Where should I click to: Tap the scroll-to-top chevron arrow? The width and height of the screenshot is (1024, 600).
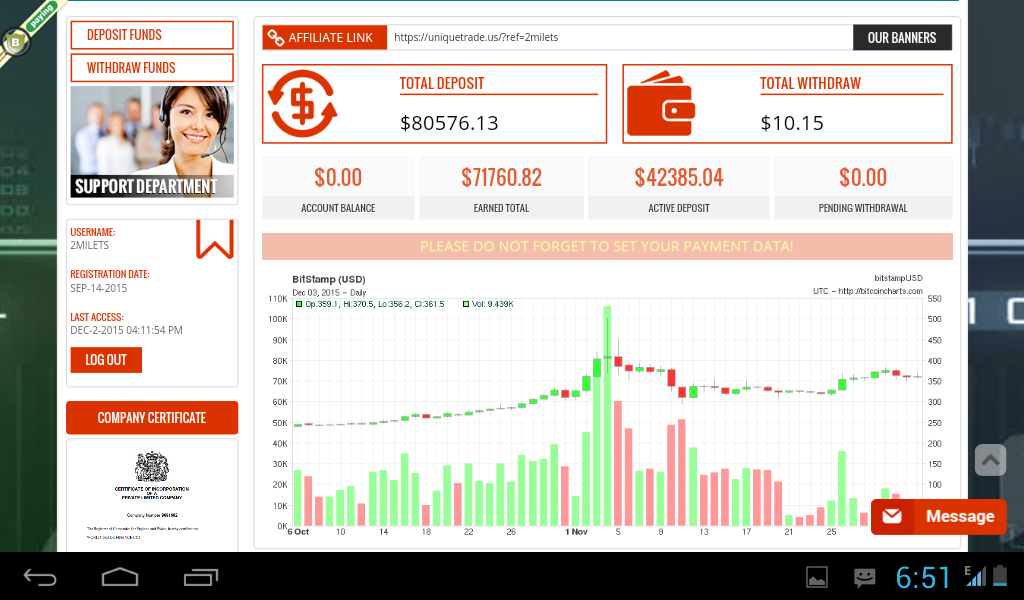990,460
